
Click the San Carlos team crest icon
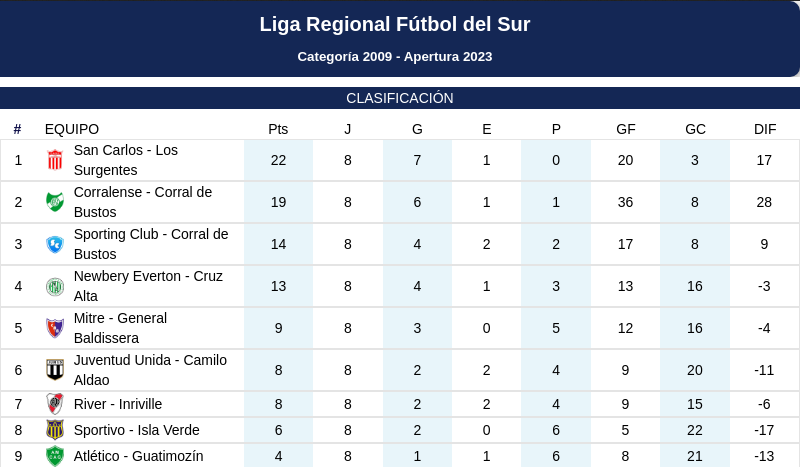[55, 160]
